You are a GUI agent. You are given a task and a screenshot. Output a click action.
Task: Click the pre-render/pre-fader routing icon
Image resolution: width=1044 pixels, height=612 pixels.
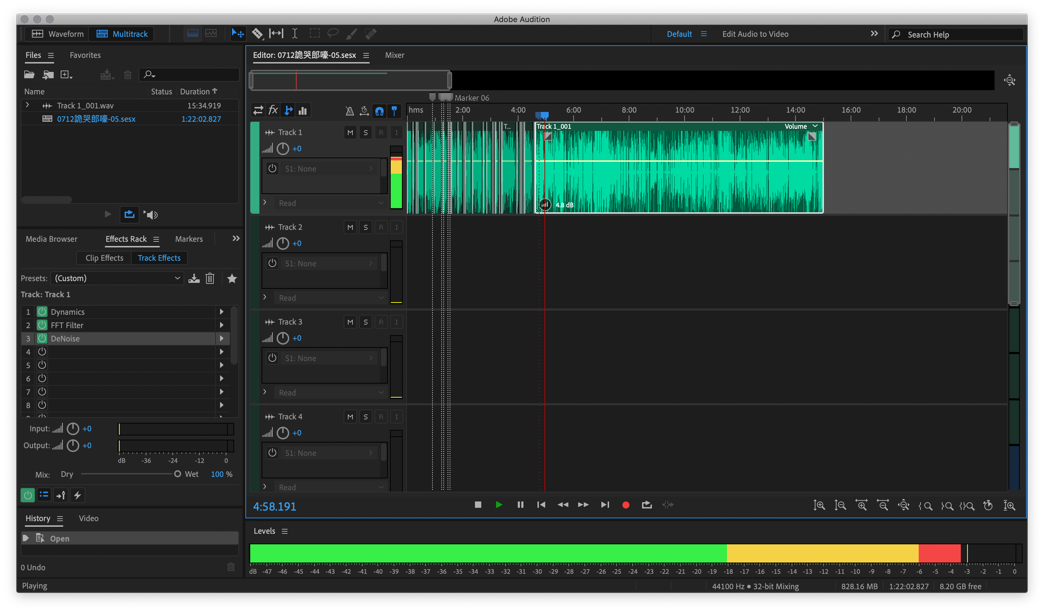point(61,495)
